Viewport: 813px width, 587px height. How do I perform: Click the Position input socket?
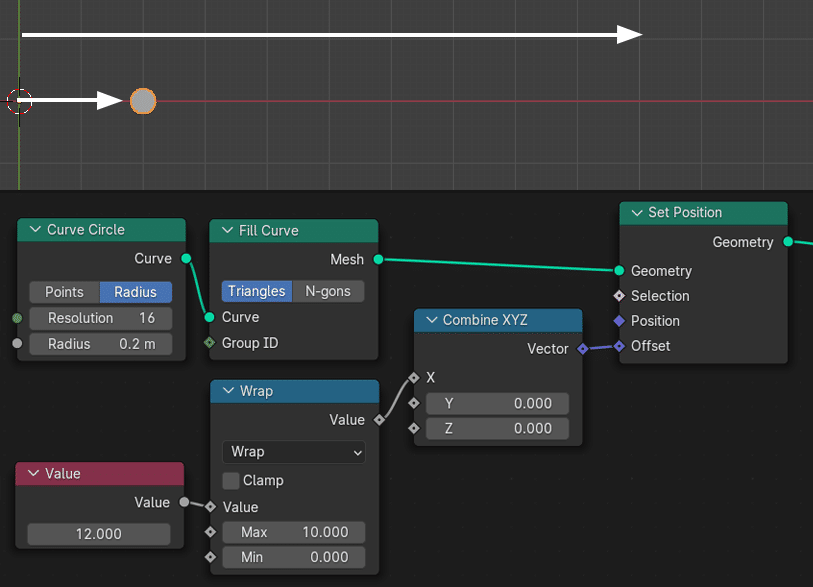tap(619, 321)
